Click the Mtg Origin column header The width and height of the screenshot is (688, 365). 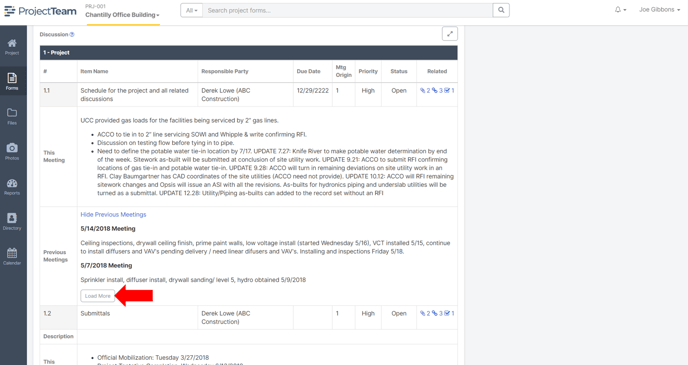tap(344, 71)
